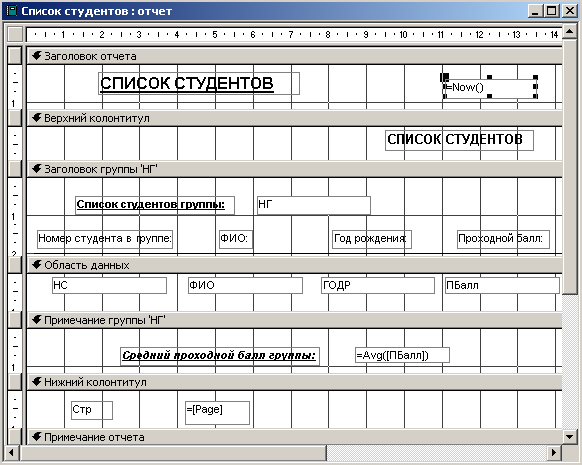This screenshot has width=582, height=465.
Task: Select the '=Avg([ПБалл])' text box
Action: point(402,355)
